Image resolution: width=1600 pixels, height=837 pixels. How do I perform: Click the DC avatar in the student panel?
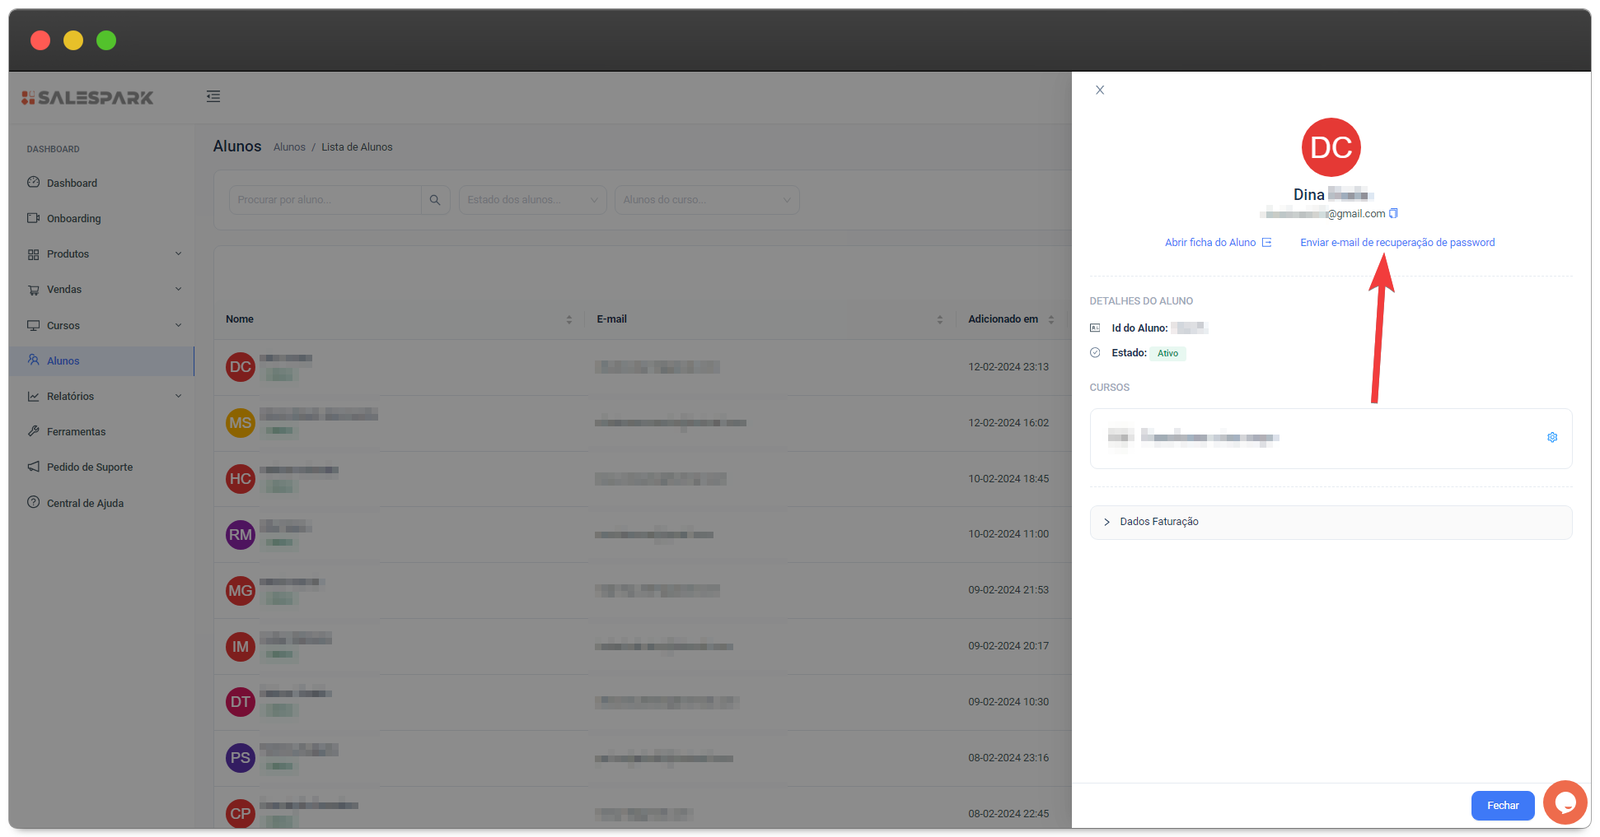(x=1331, y=148)
